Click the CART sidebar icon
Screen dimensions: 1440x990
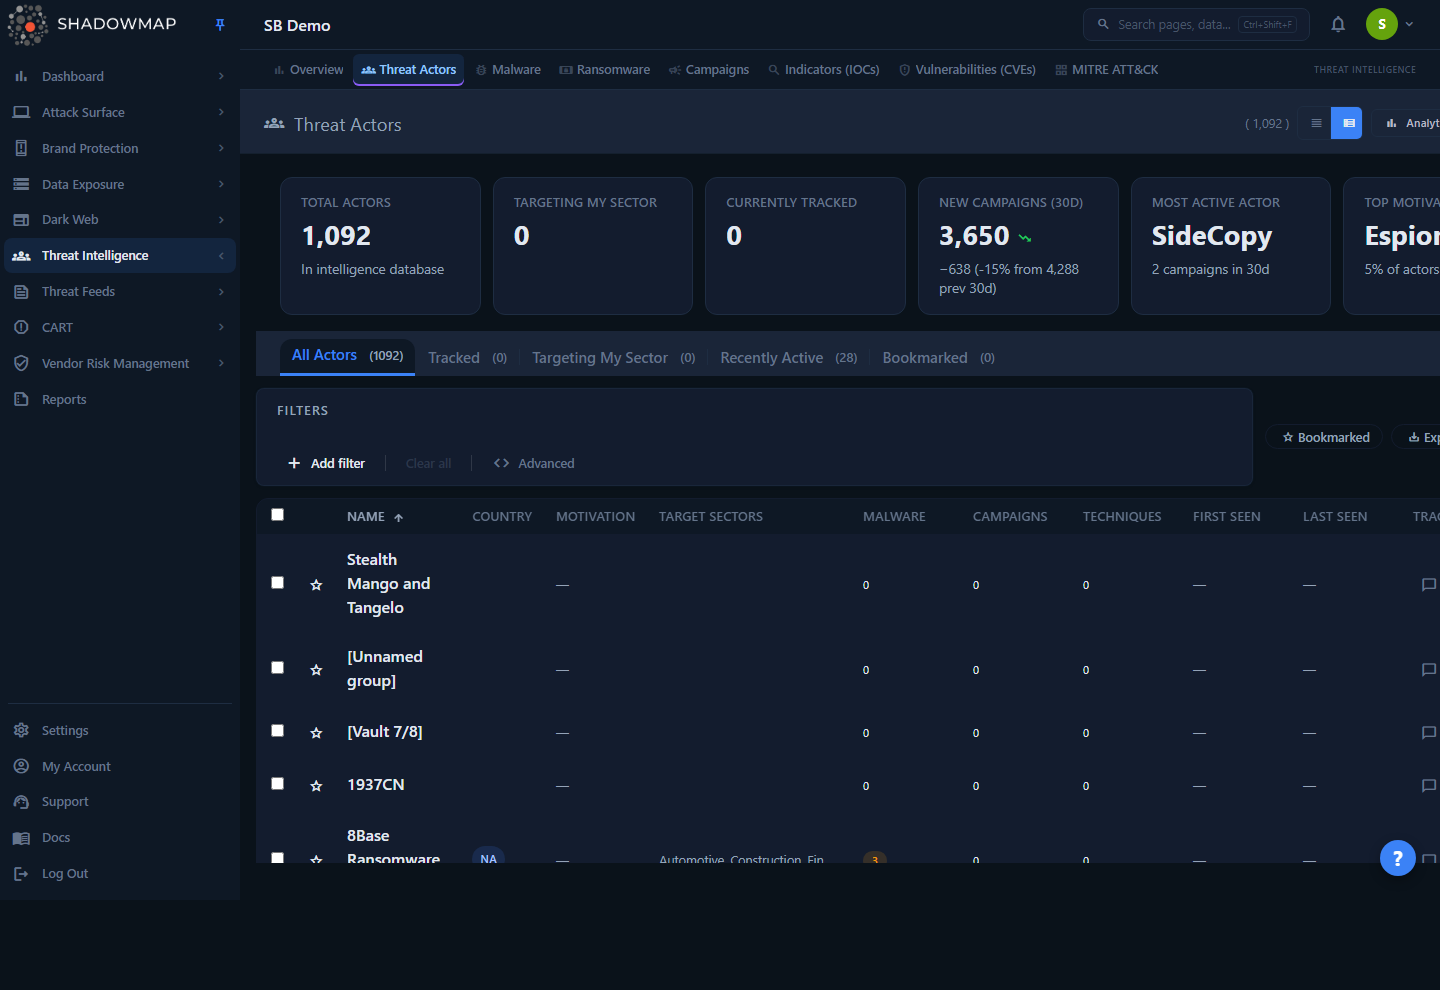[x=21, y=327]
